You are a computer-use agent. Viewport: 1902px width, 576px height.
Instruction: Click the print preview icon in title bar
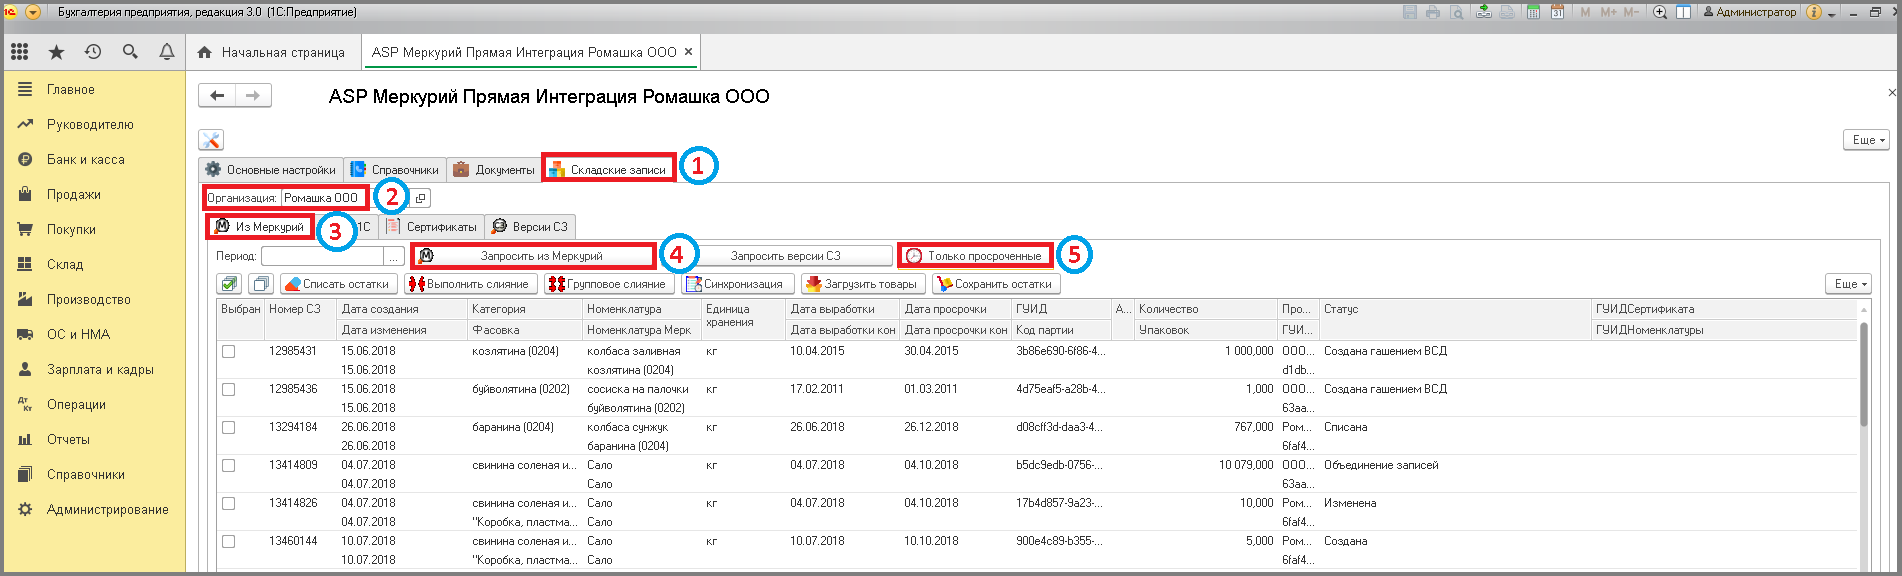[x=1457, y=12]
